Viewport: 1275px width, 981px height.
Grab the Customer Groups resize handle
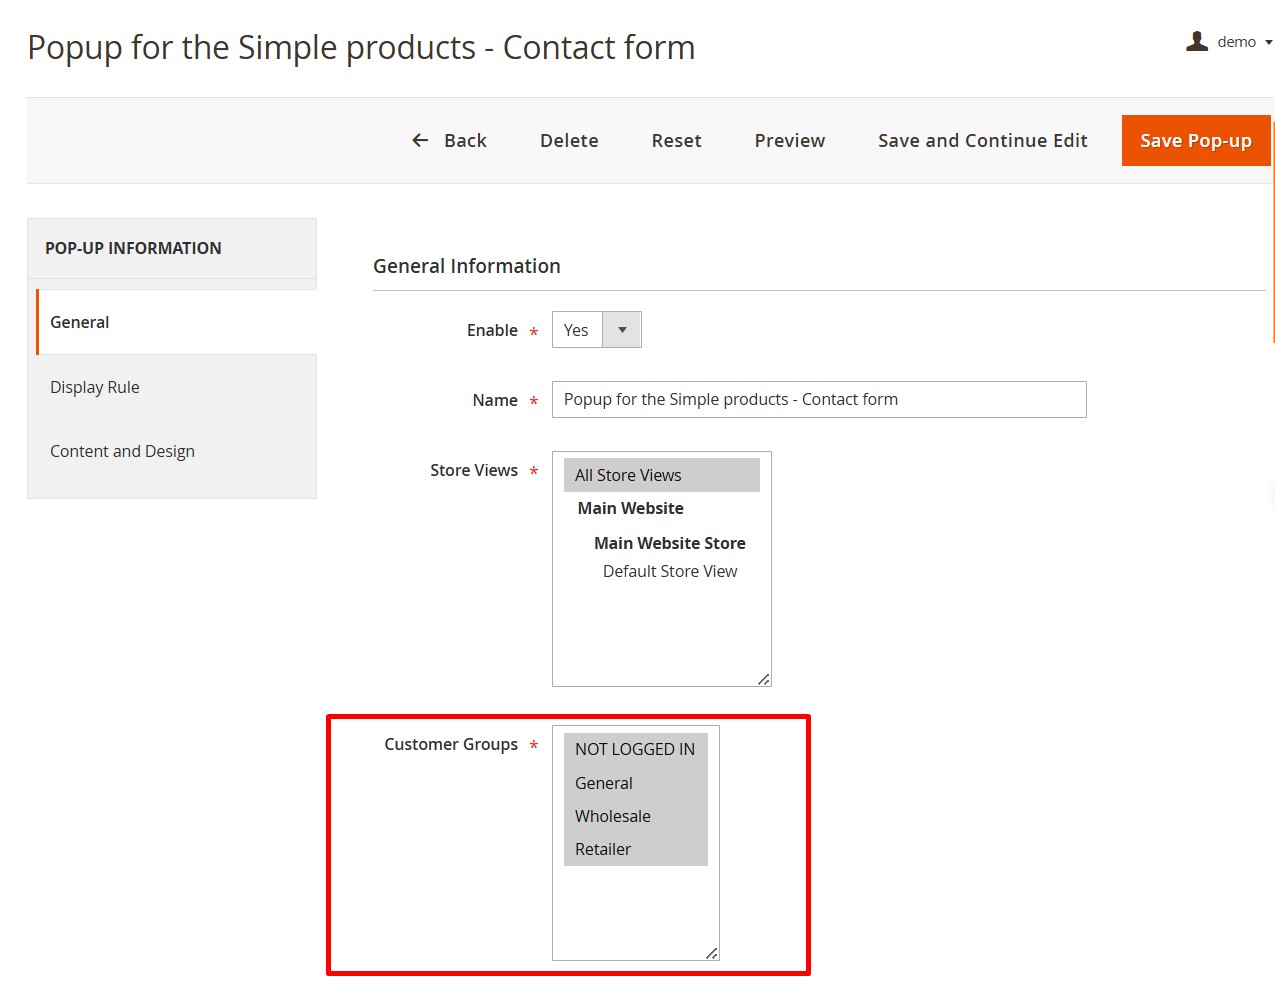(x=711, y=953)
